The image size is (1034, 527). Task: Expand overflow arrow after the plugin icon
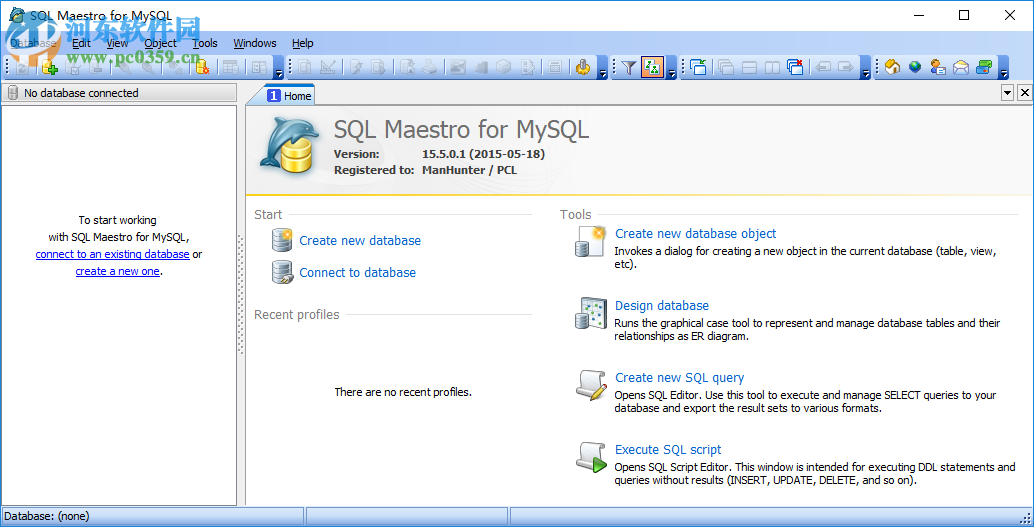(x=603, y=67)
